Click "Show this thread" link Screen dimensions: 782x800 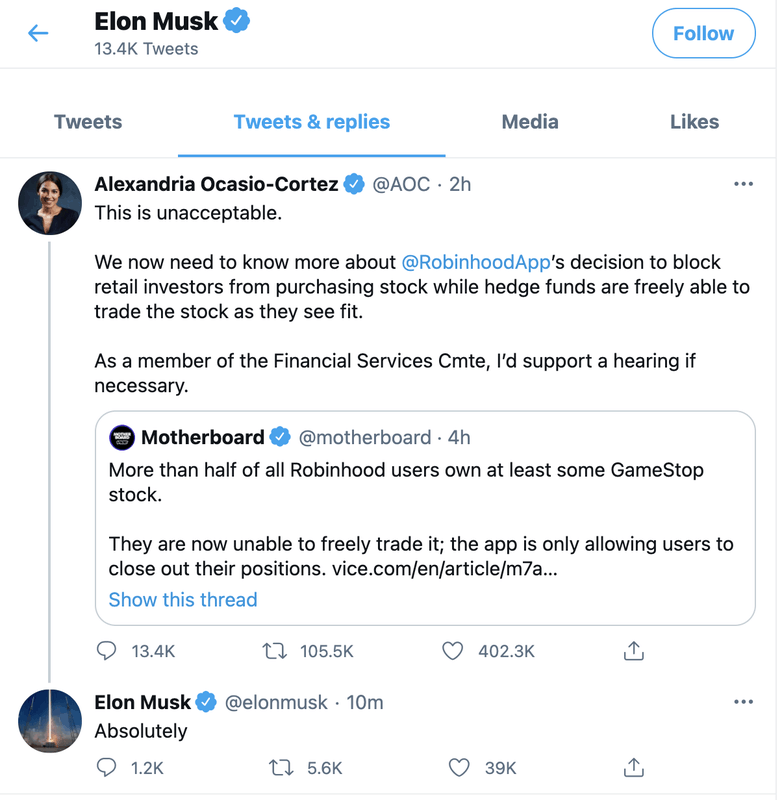click(x=183, y=600)
